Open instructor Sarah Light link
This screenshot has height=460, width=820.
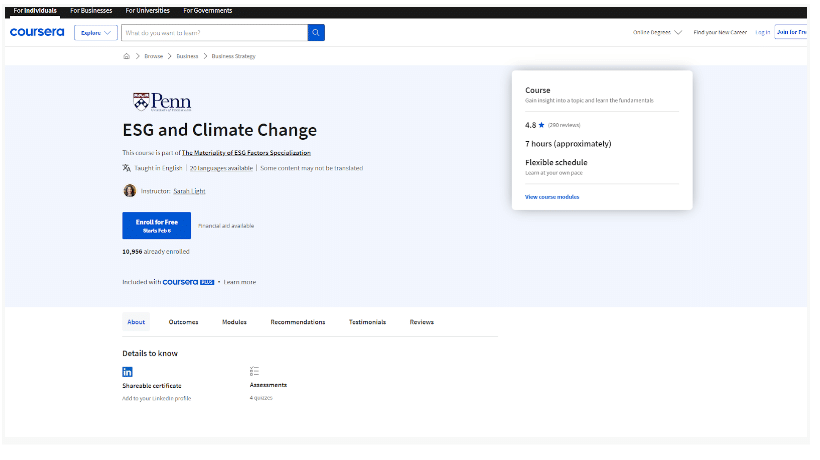click(189, 191)
